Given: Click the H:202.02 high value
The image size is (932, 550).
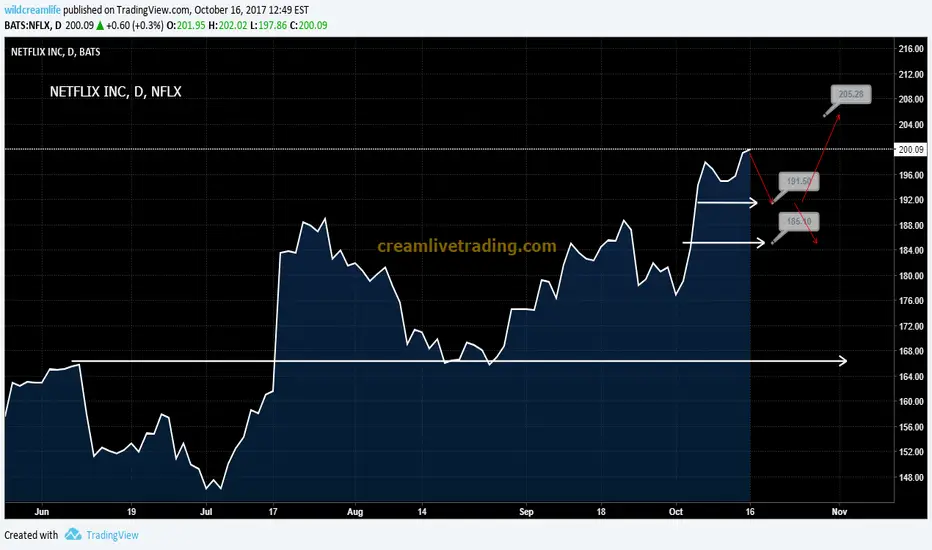Looking at the screenshot, I should pos(228,26).
